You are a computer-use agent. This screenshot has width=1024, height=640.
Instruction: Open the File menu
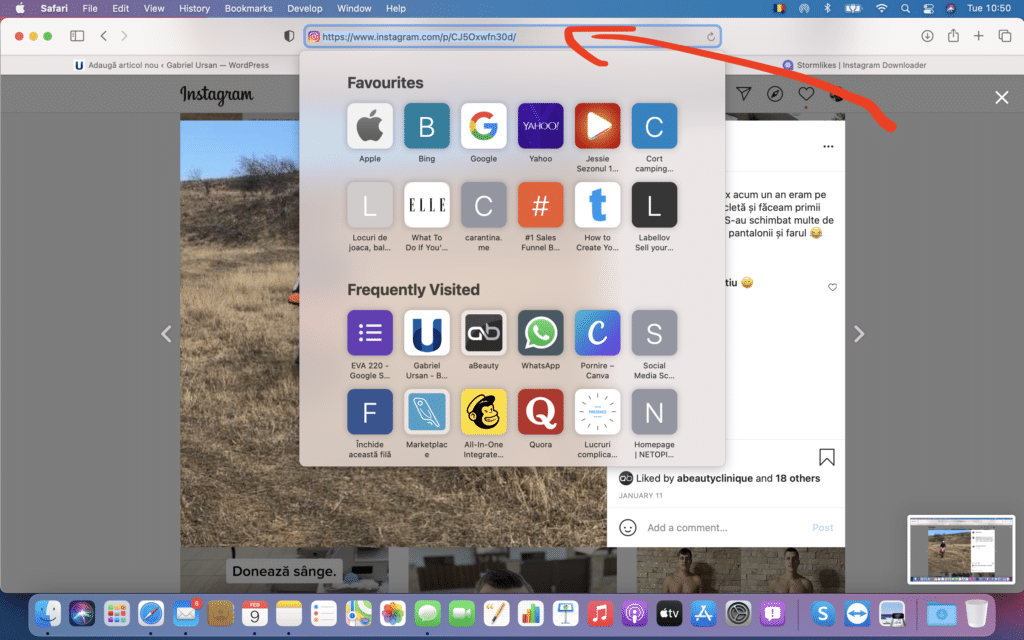click(89, 8)
